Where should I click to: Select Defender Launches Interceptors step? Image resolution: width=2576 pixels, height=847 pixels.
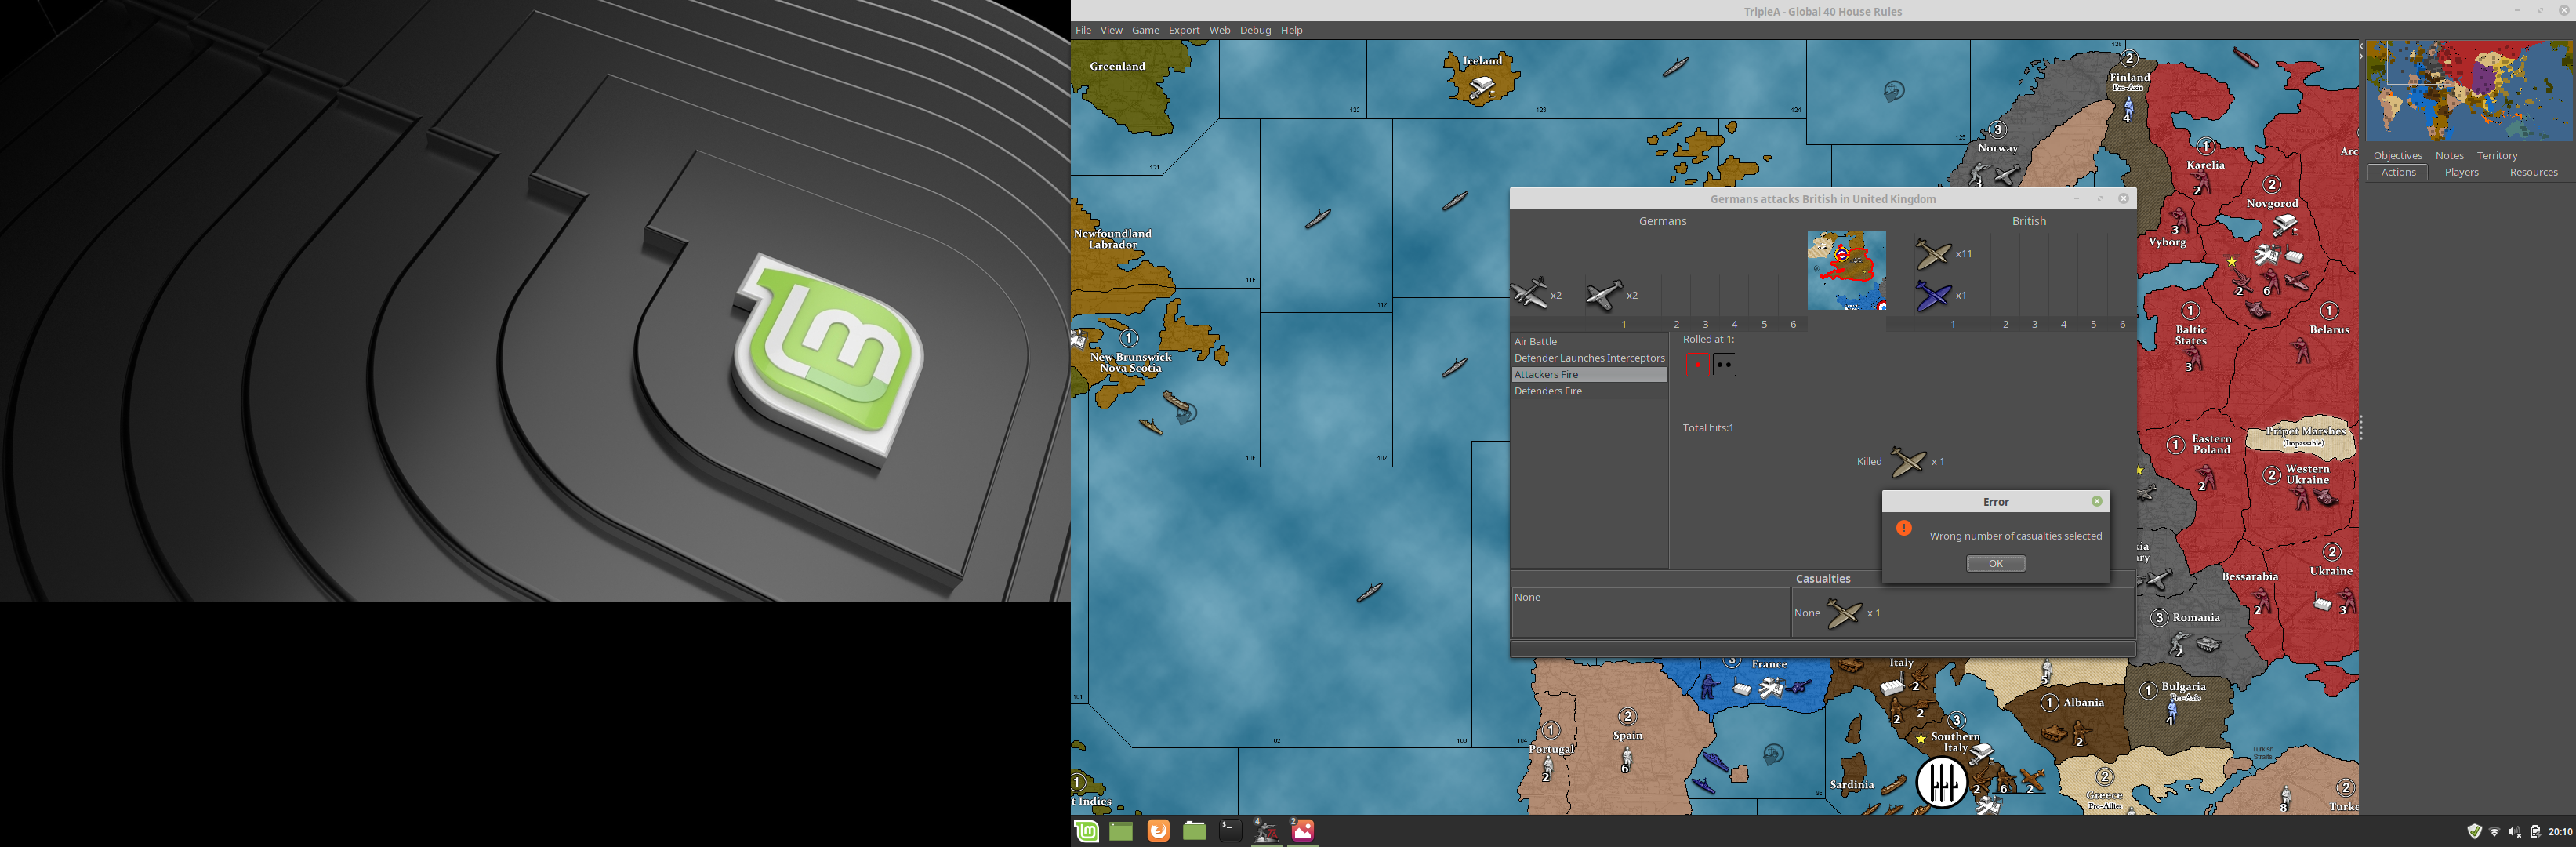[1589, 358]
